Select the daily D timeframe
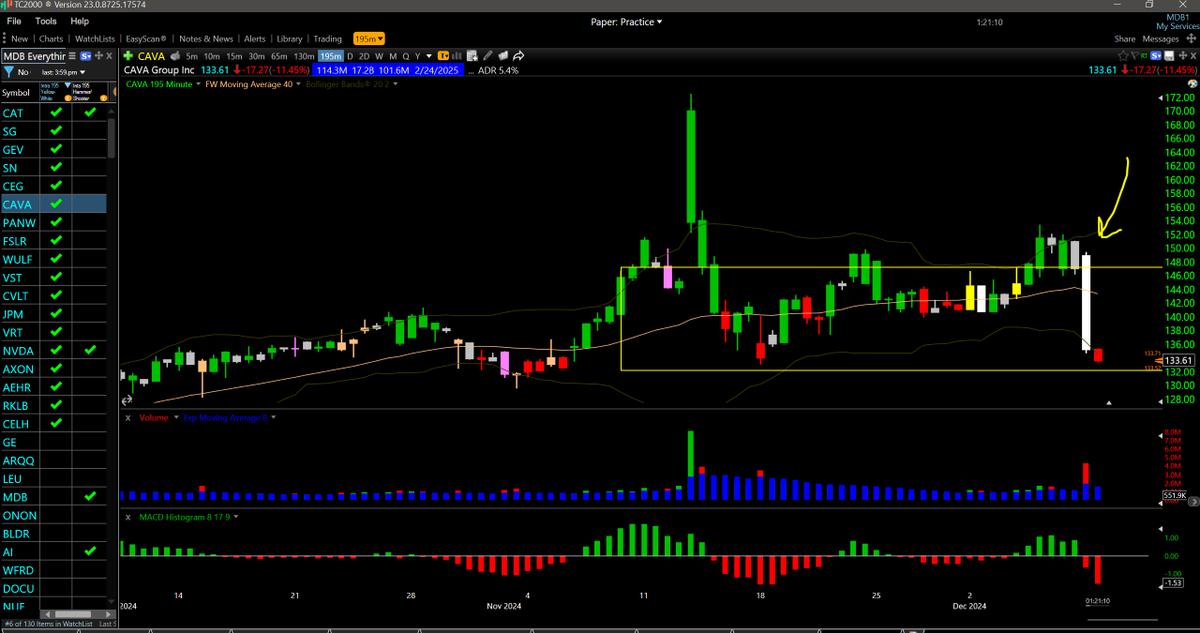The height and width of the screenshot is (633, 1200). (350, 56)
